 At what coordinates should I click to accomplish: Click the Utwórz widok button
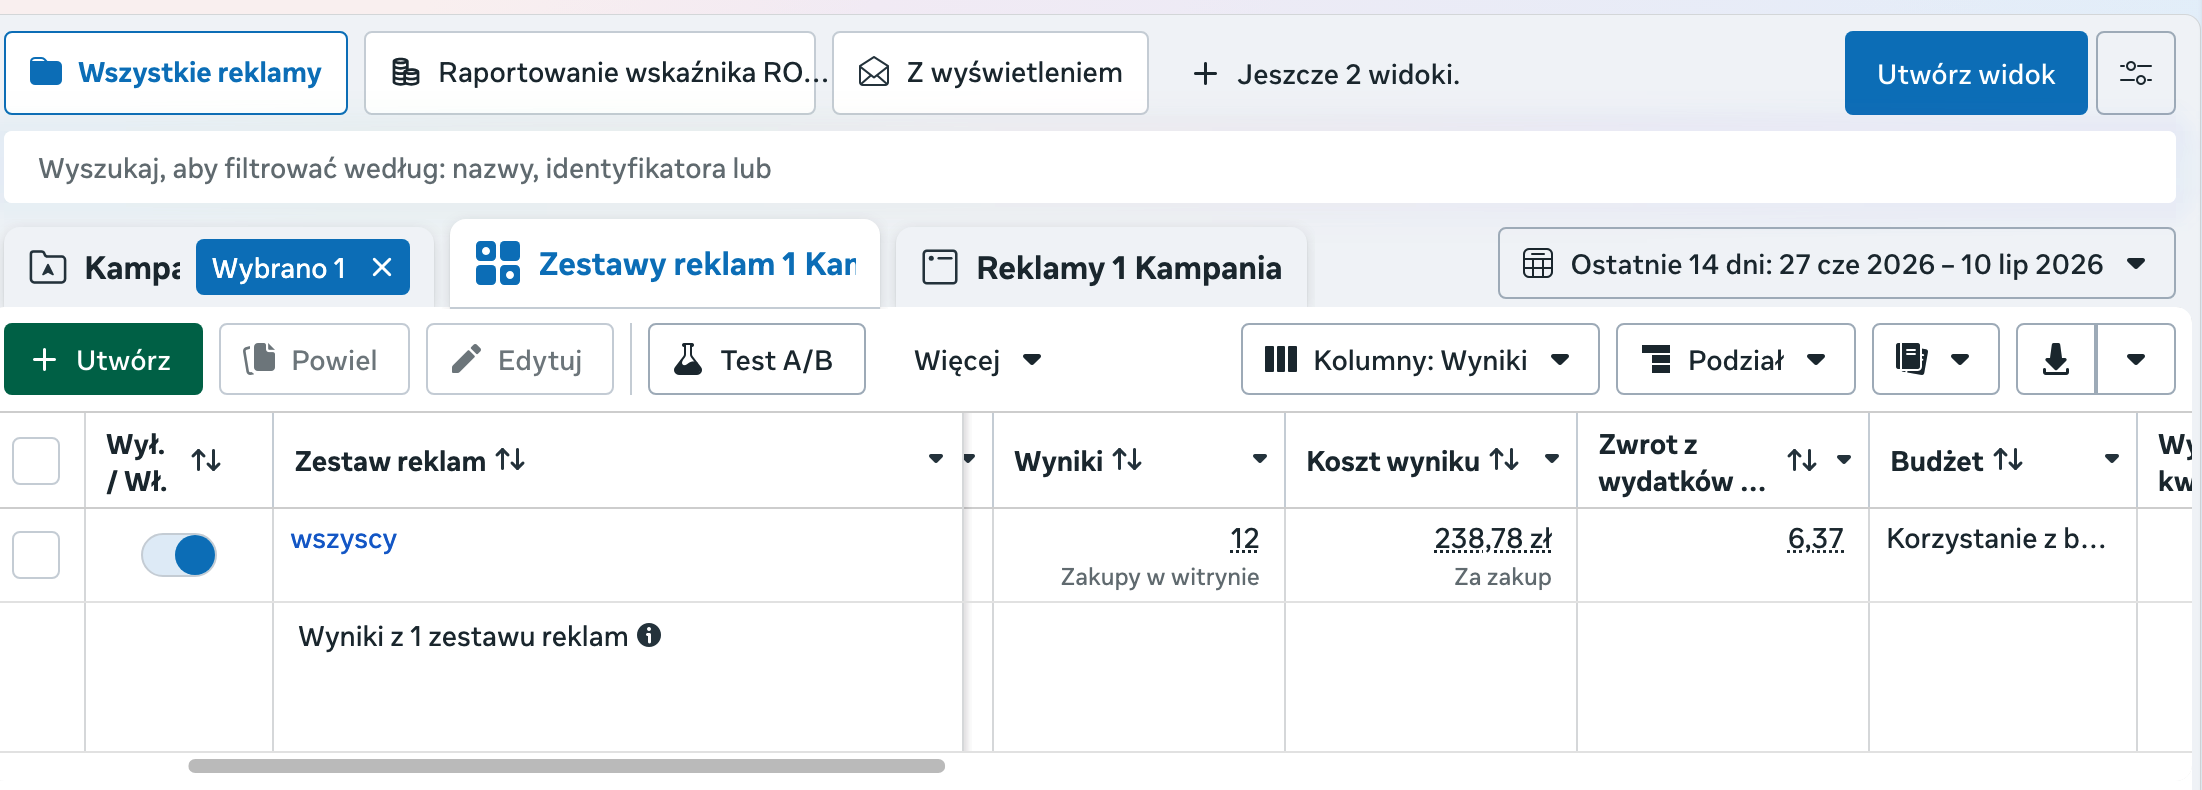1966,73
